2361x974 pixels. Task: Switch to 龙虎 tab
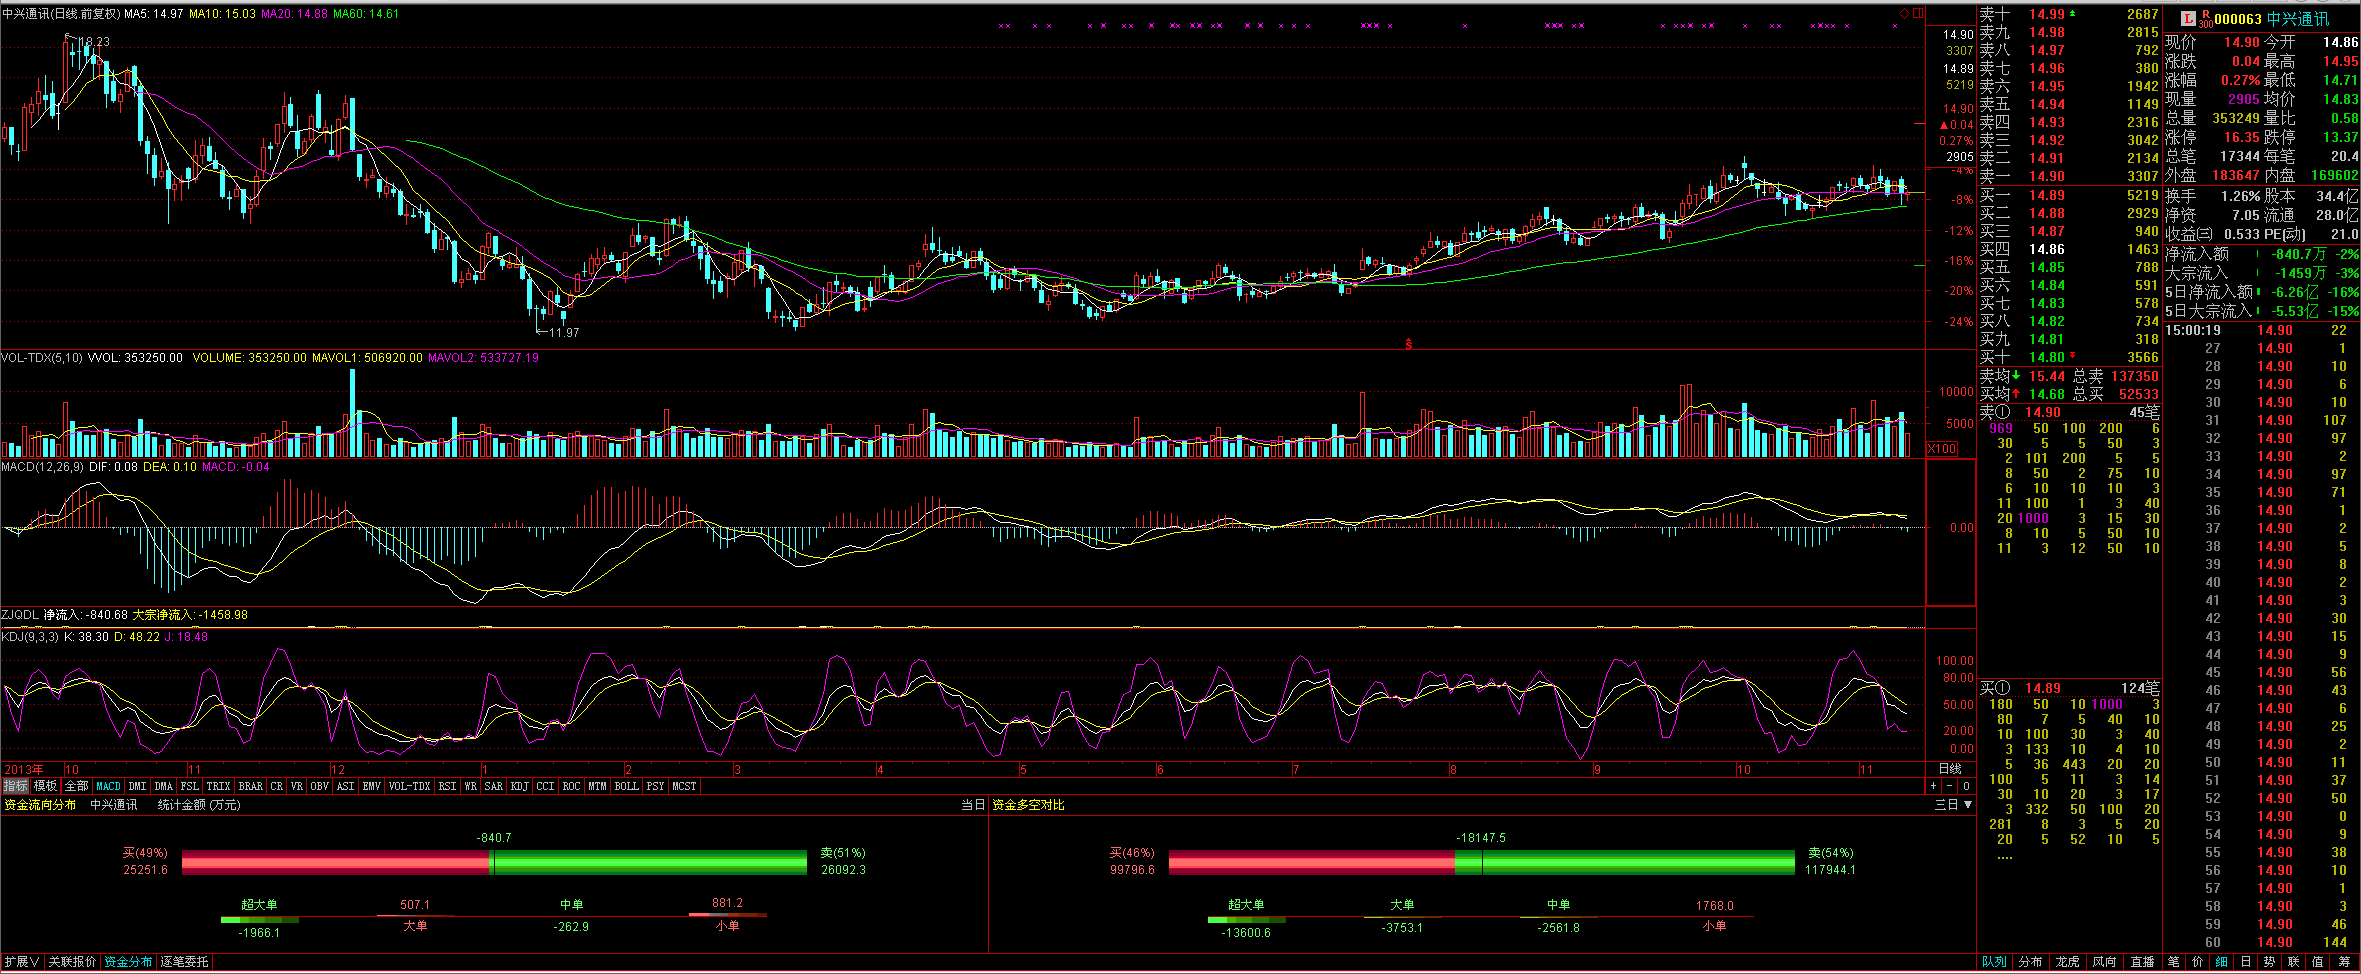(2067, 962)
